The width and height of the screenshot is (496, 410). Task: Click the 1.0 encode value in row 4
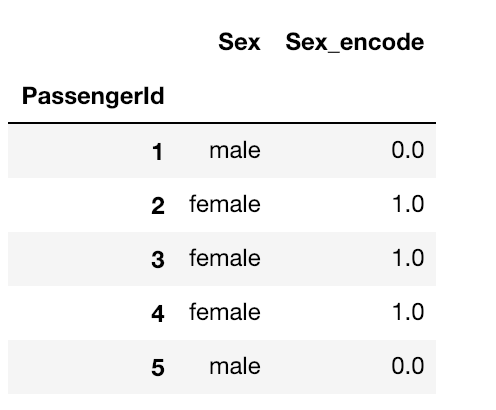[408, 312]
